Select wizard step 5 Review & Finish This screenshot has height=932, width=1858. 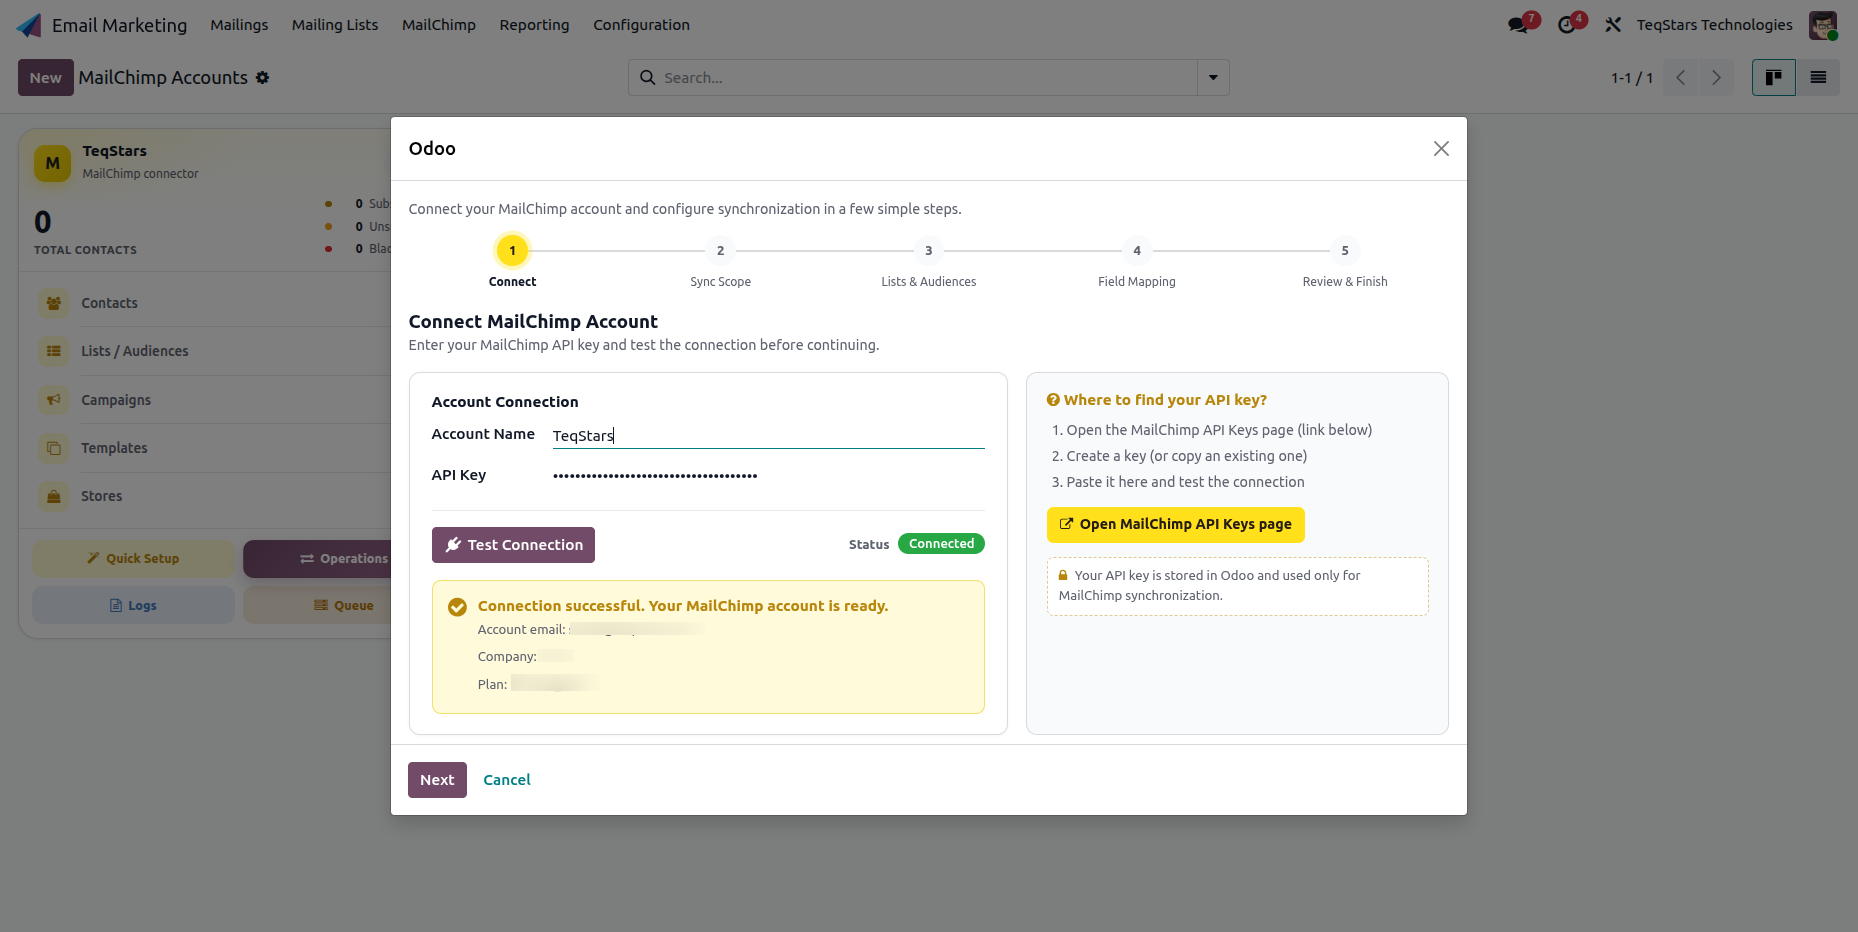point(1345,251)
